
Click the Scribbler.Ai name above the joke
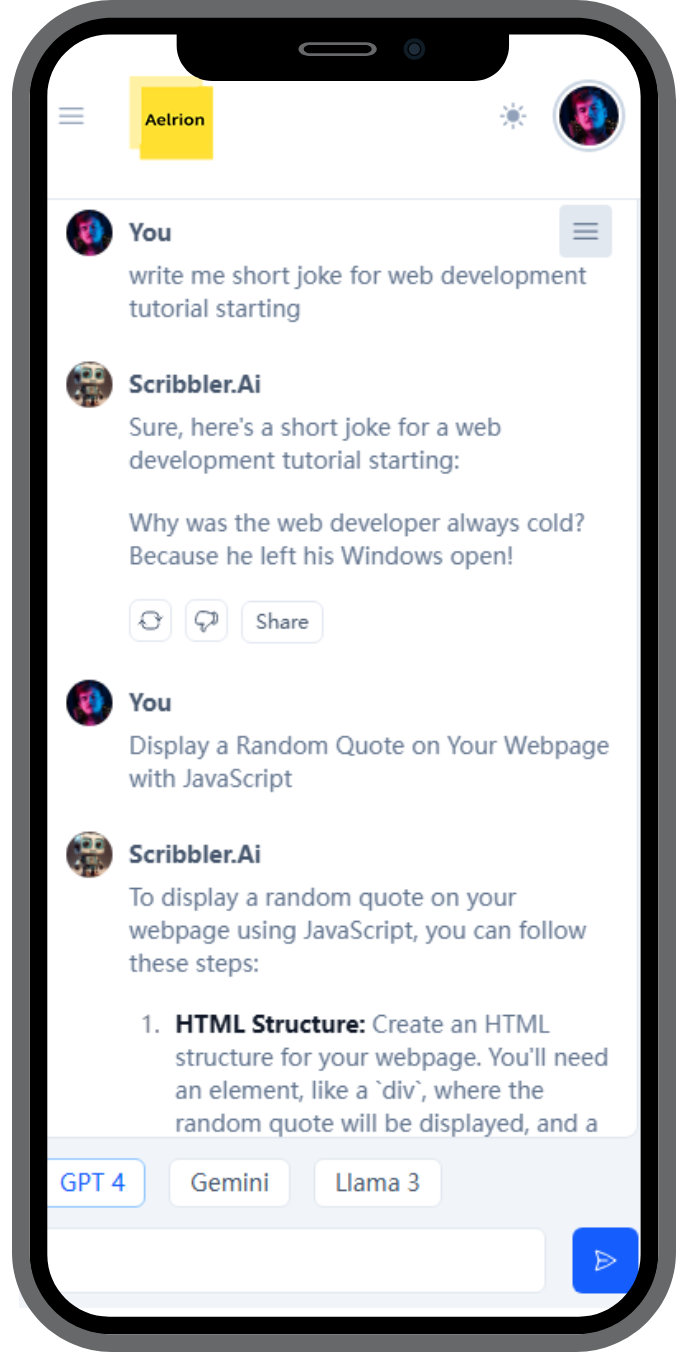tap(195, 384)
